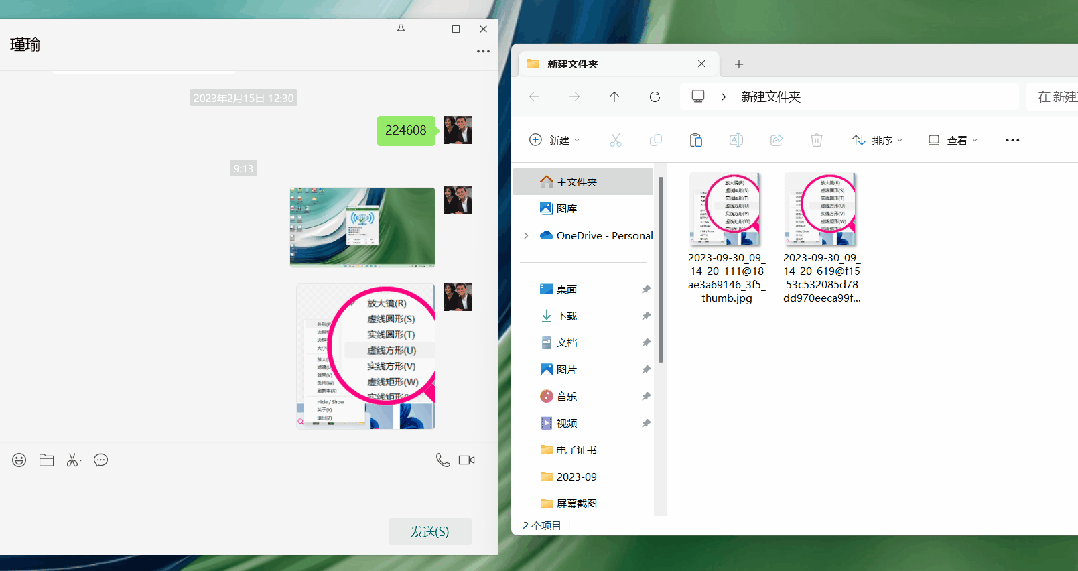
Task: Click the navigation pane vertical scrollbar
Action: [661, 270]
